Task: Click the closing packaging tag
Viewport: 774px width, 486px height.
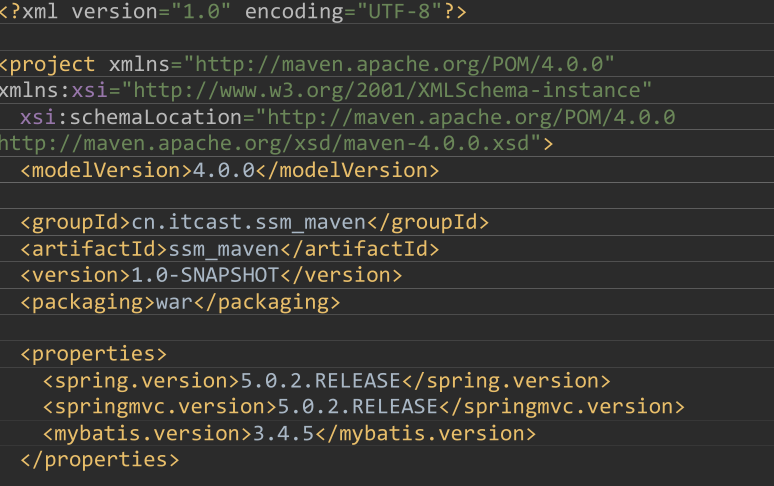Action: (267, 302)
